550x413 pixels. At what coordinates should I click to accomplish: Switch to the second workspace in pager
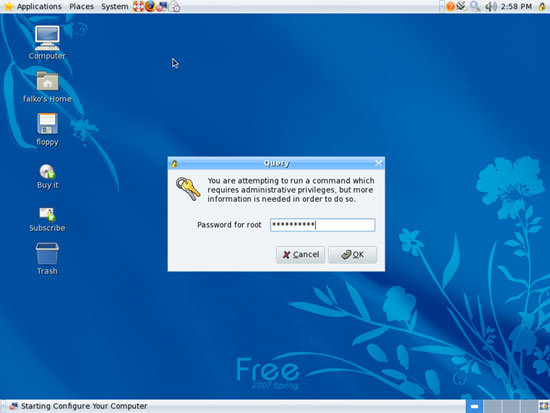pos(492,406)
